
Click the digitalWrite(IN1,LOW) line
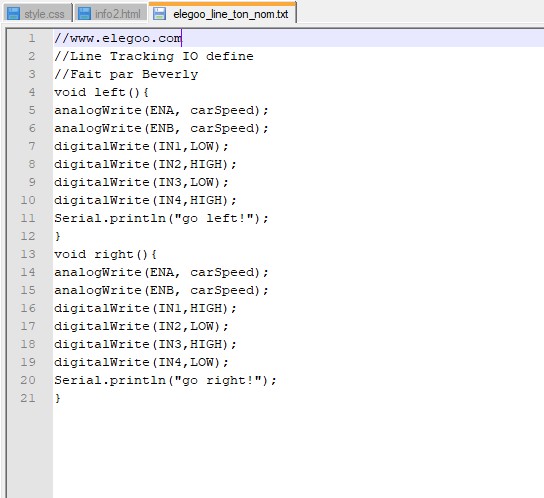point(142,146)
